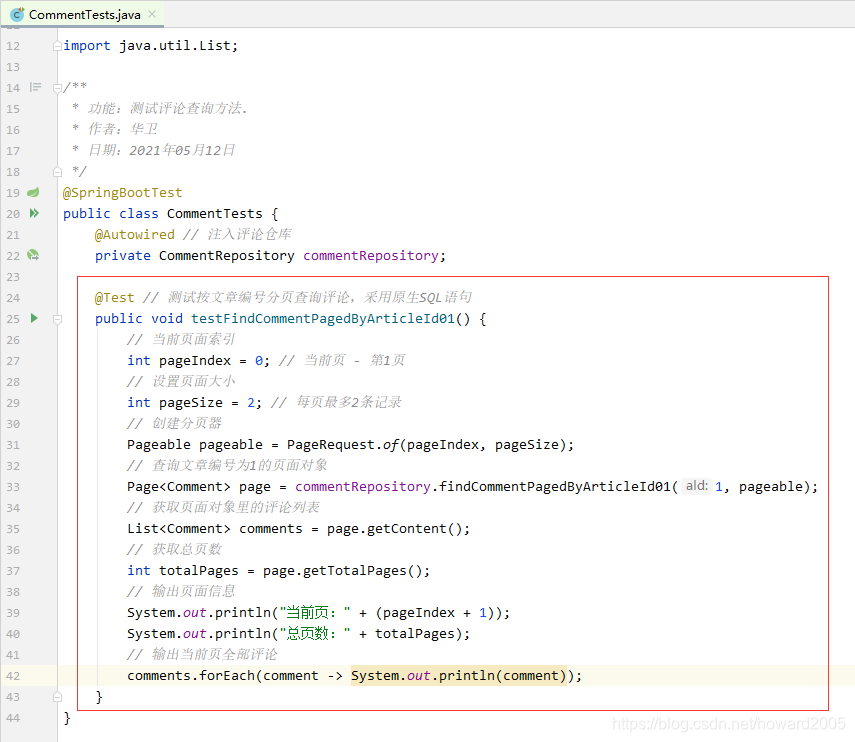Click the Java class file icon on the tab

pyautogui.click(x=17, y=15)
